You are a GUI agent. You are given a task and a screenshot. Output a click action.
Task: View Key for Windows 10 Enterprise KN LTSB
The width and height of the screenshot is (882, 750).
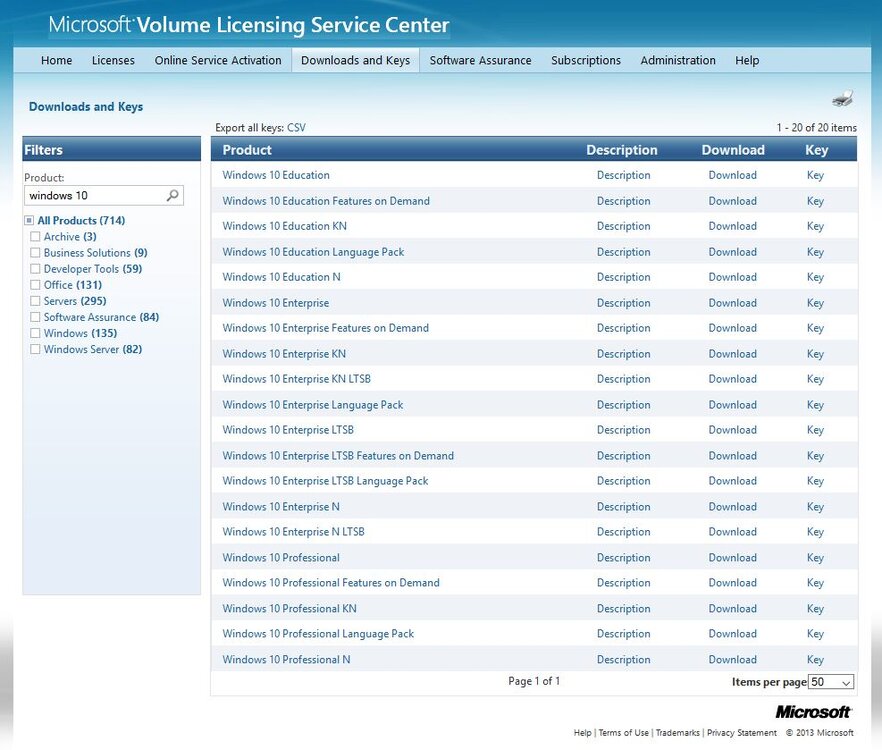coord(815,379)
